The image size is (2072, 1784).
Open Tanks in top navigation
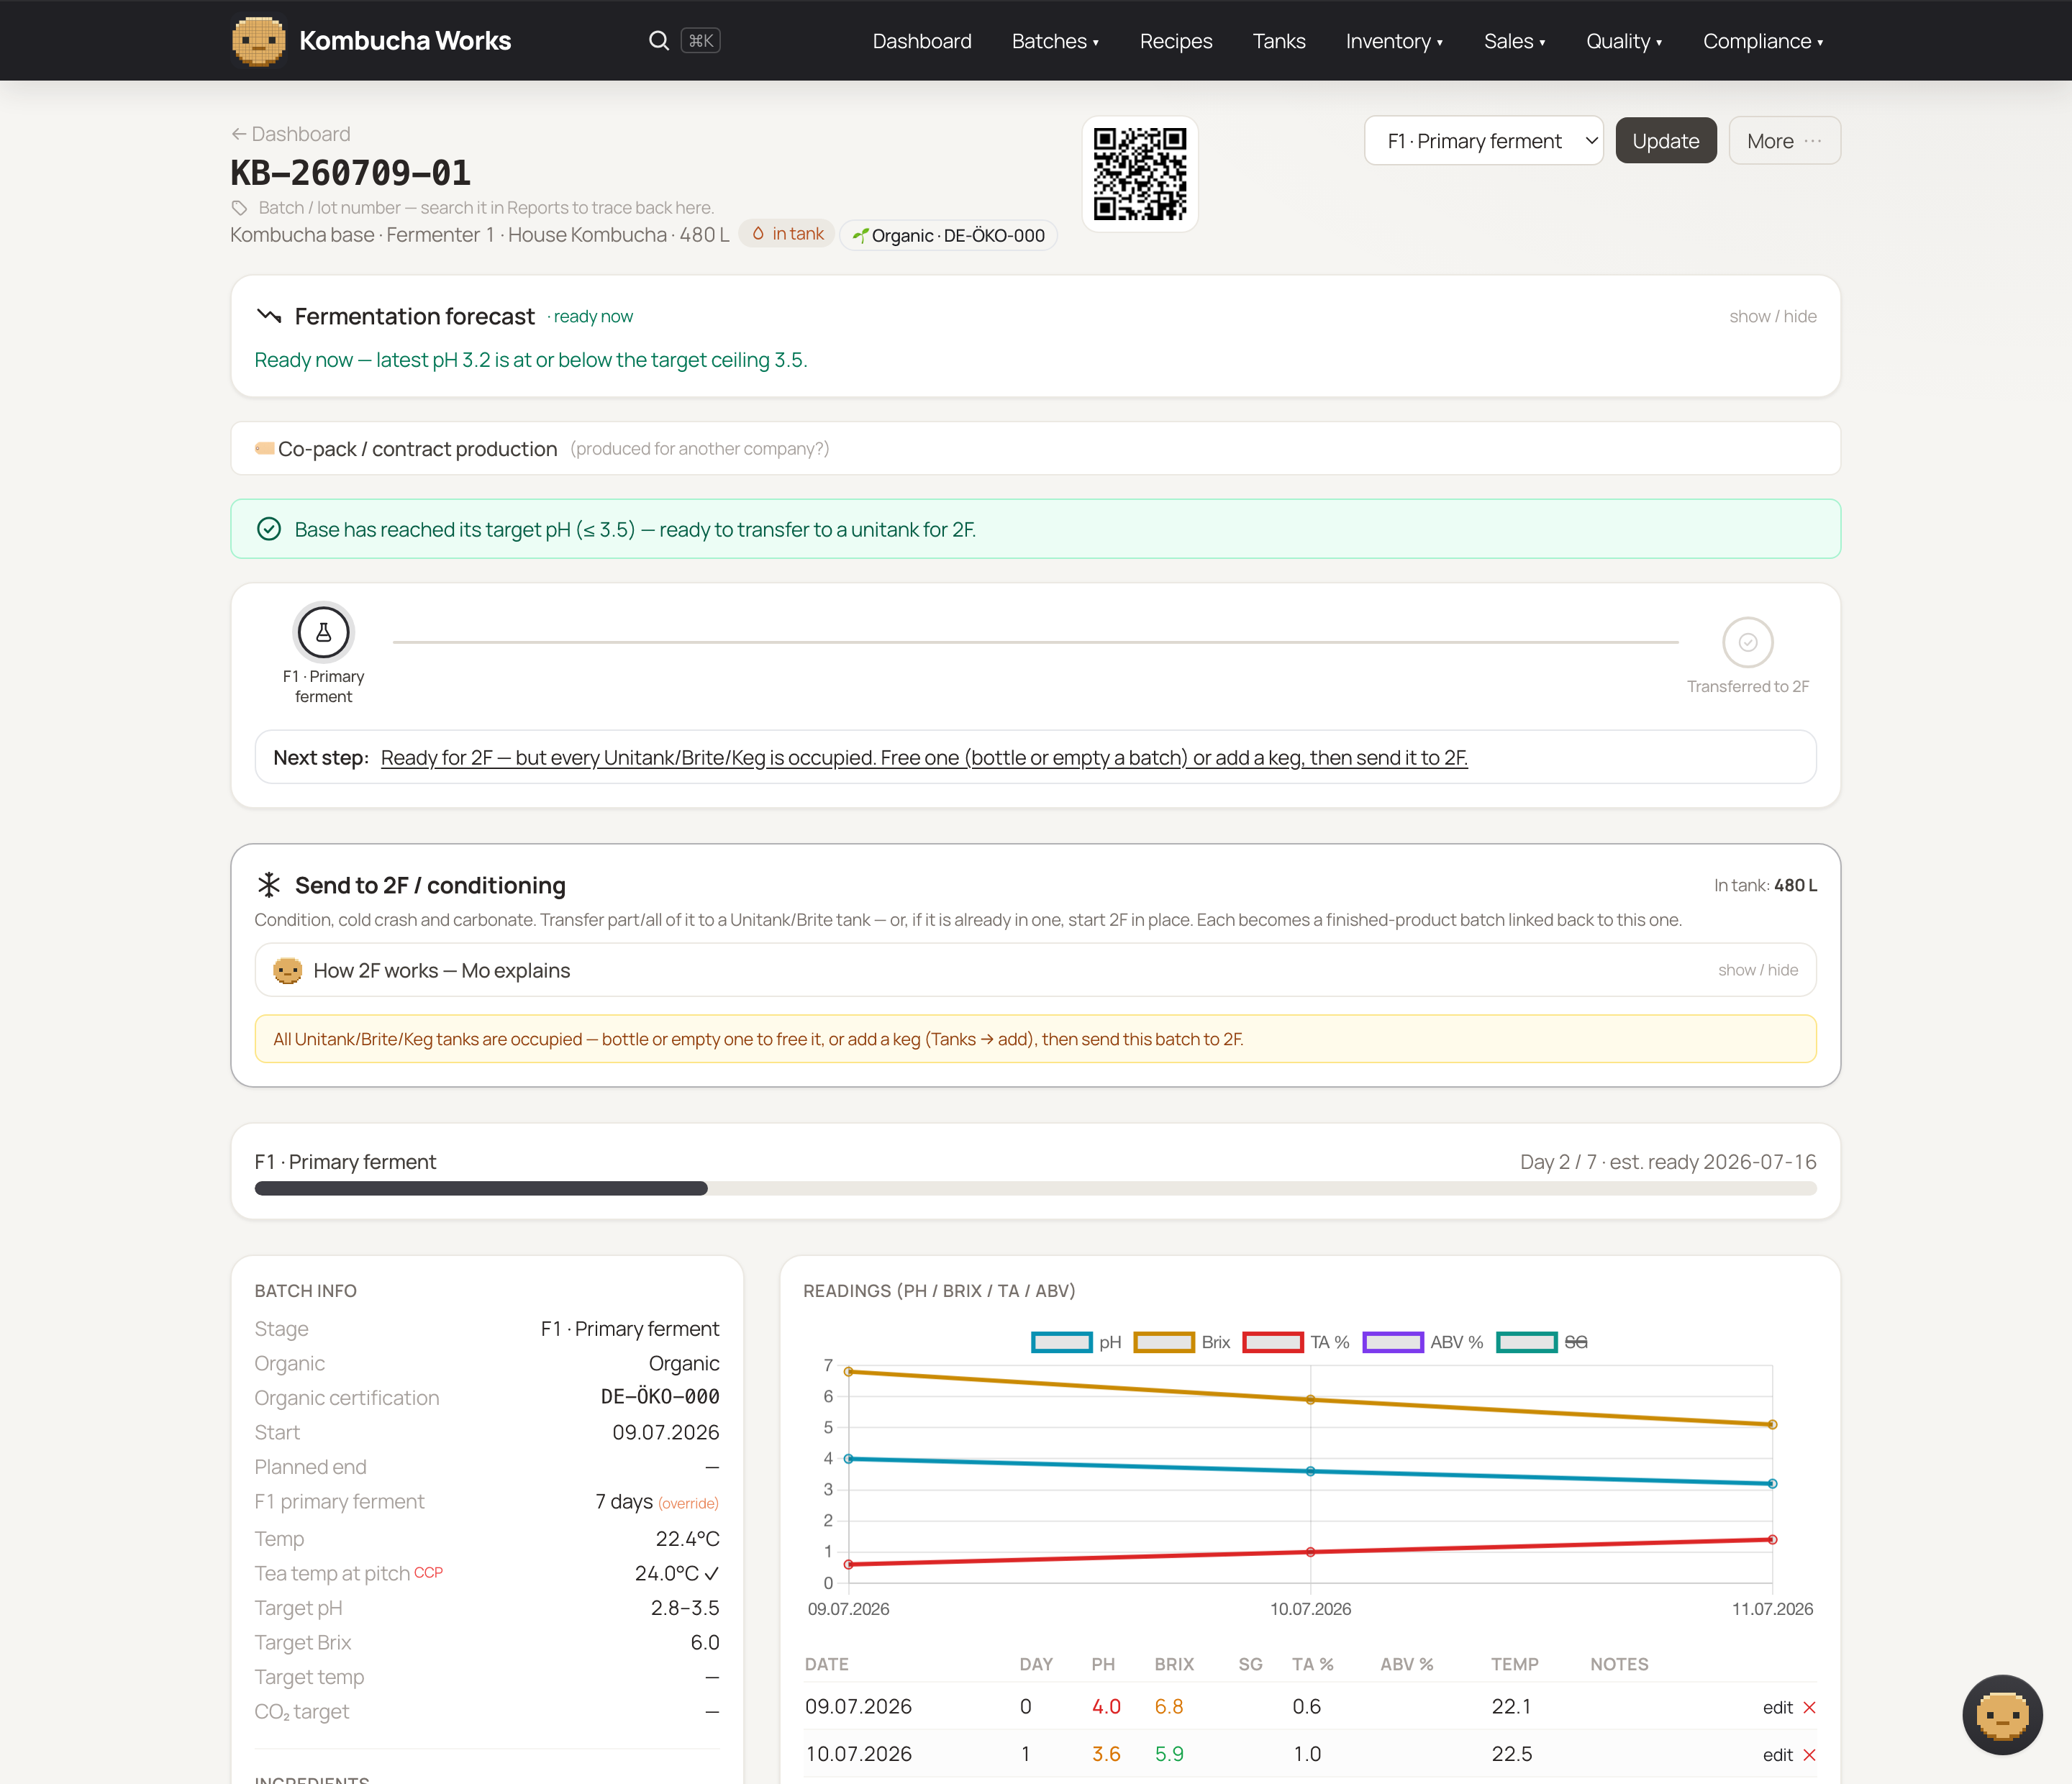pos(1278,41)
